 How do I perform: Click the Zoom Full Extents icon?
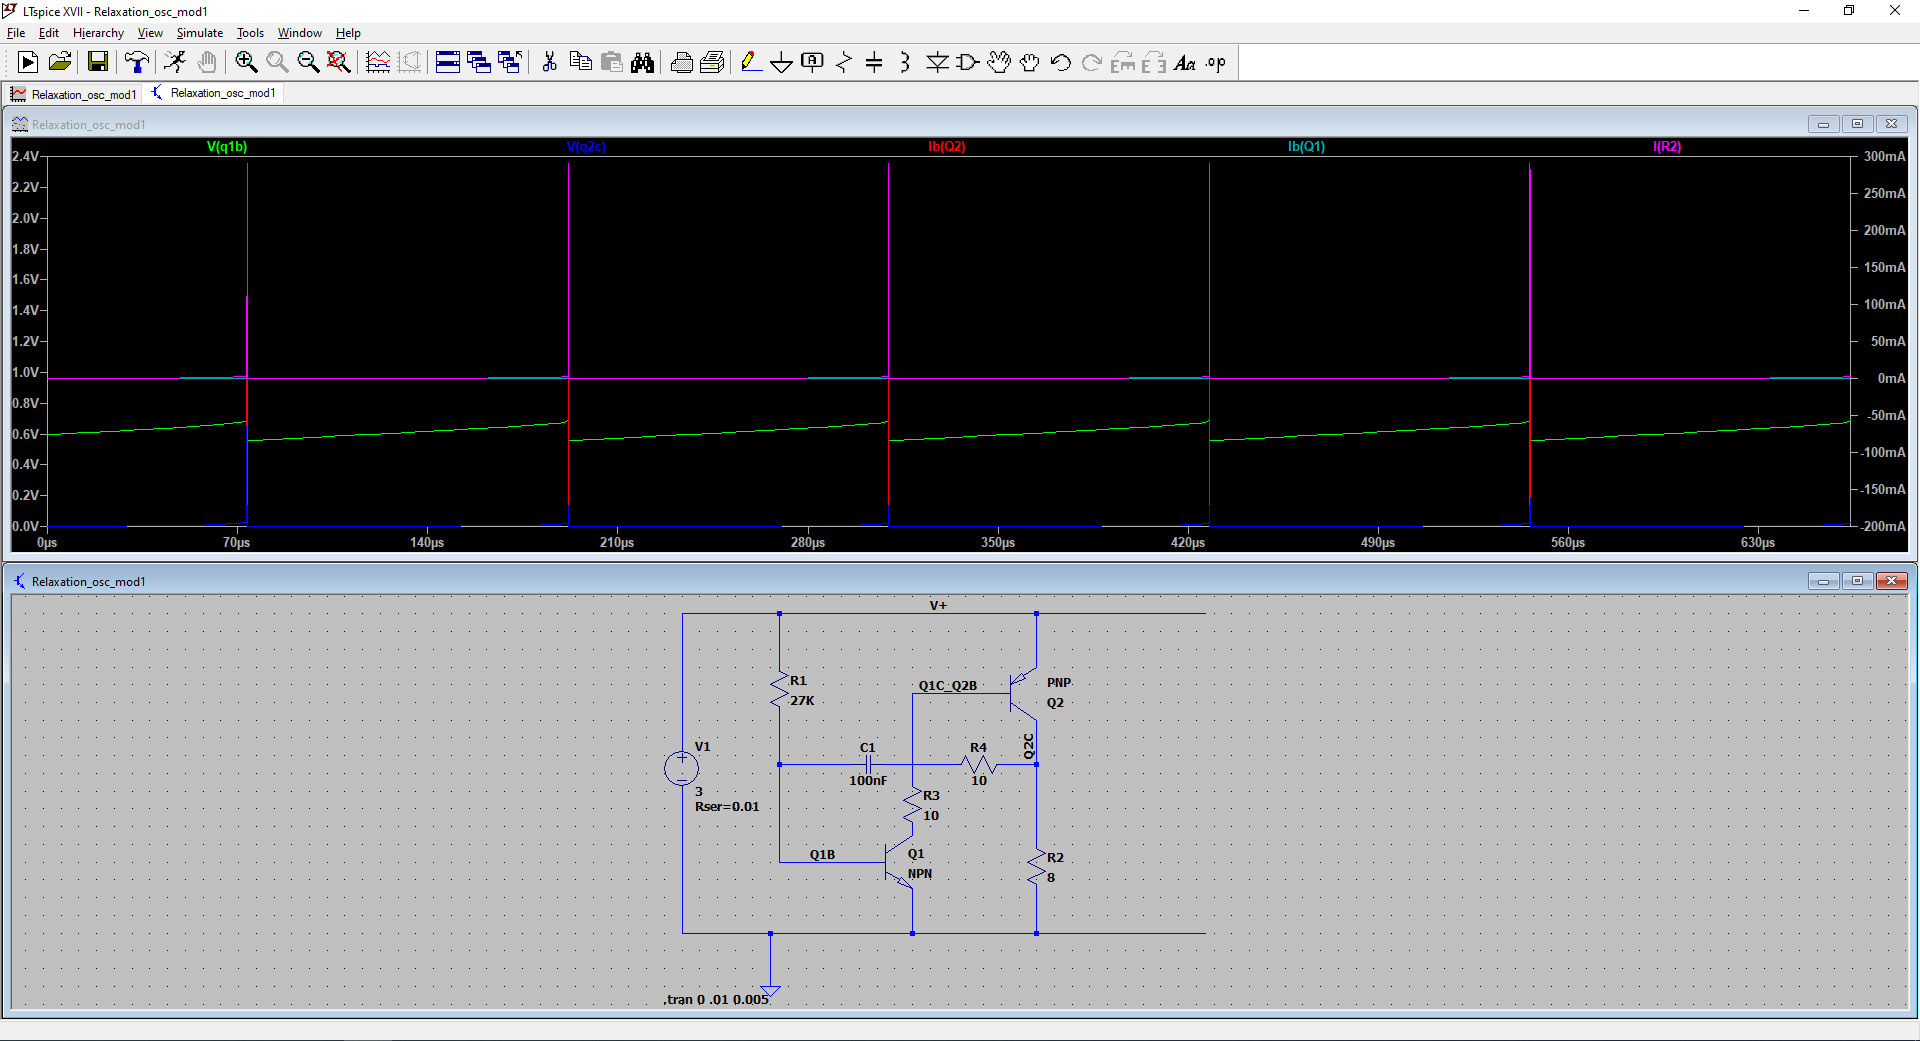pyautogui.click(x=339, y=62)
